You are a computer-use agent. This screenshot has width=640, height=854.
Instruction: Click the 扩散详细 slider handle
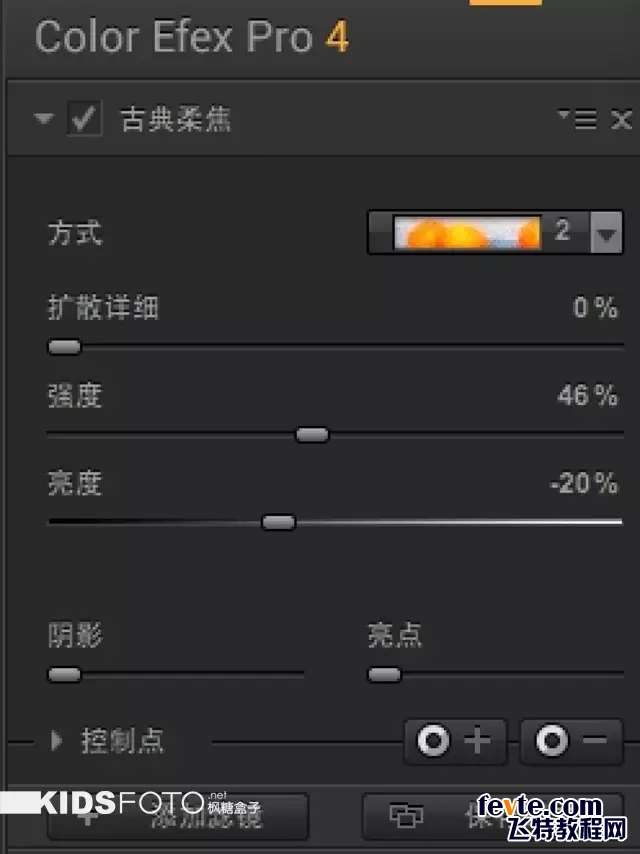pyautogui.click(x=65, y=346)
